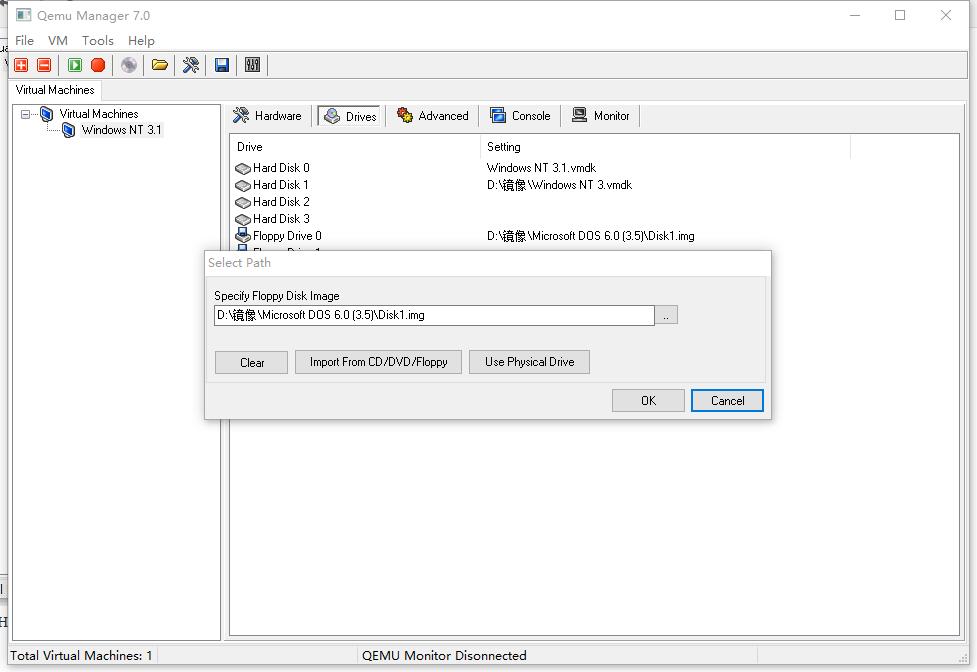
Task: Click the red minus Delete VM icon
Action: pyautogui.click(x=44, y=65)
